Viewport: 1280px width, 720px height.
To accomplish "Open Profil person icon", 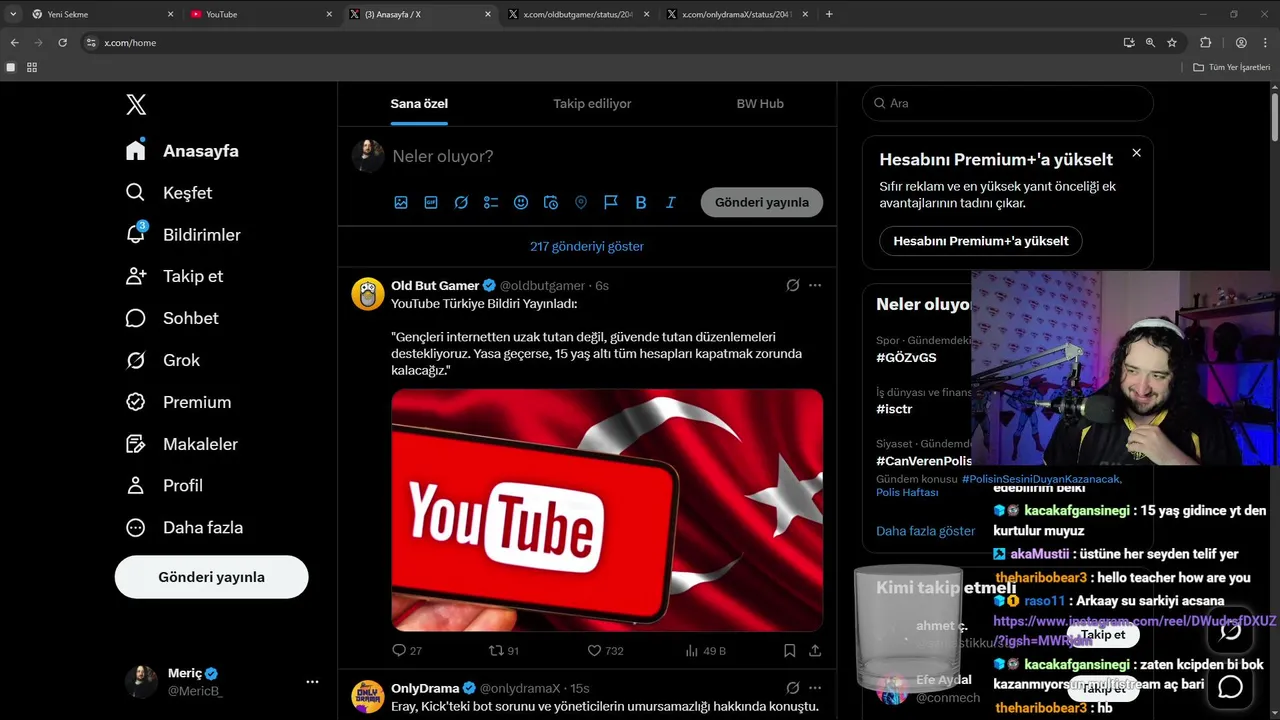I will [x=136, y=485].
